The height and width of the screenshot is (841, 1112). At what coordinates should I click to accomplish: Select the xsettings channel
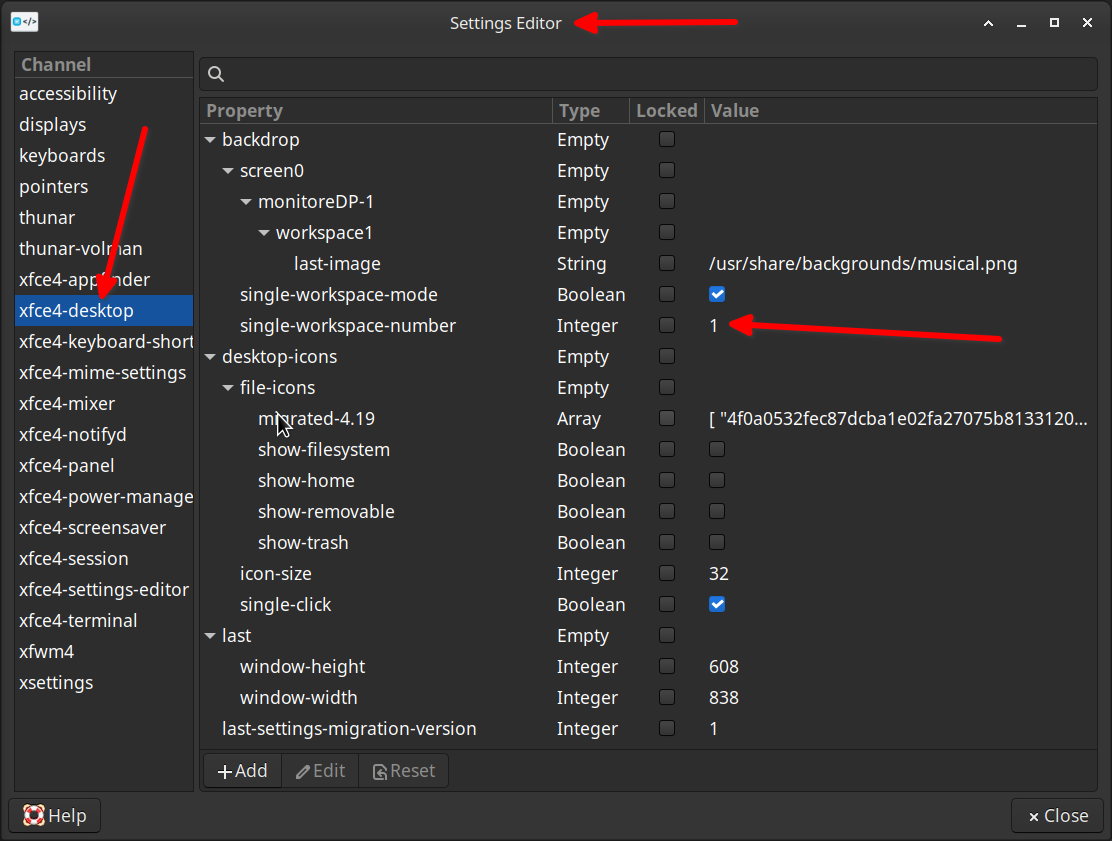point(104,683)
